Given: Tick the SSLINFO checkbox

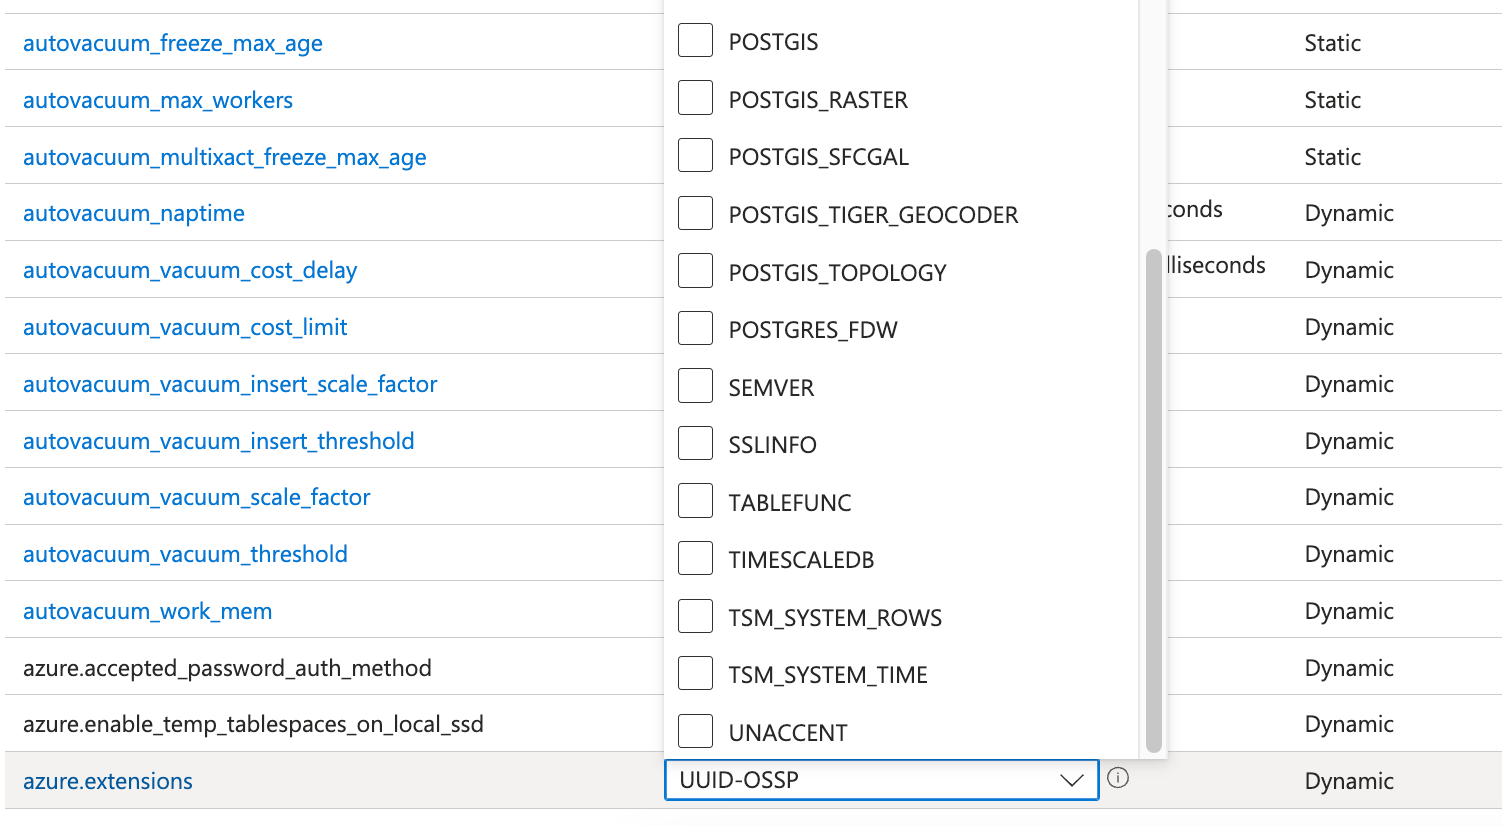Looking at the screenshot, I should 695,444.
